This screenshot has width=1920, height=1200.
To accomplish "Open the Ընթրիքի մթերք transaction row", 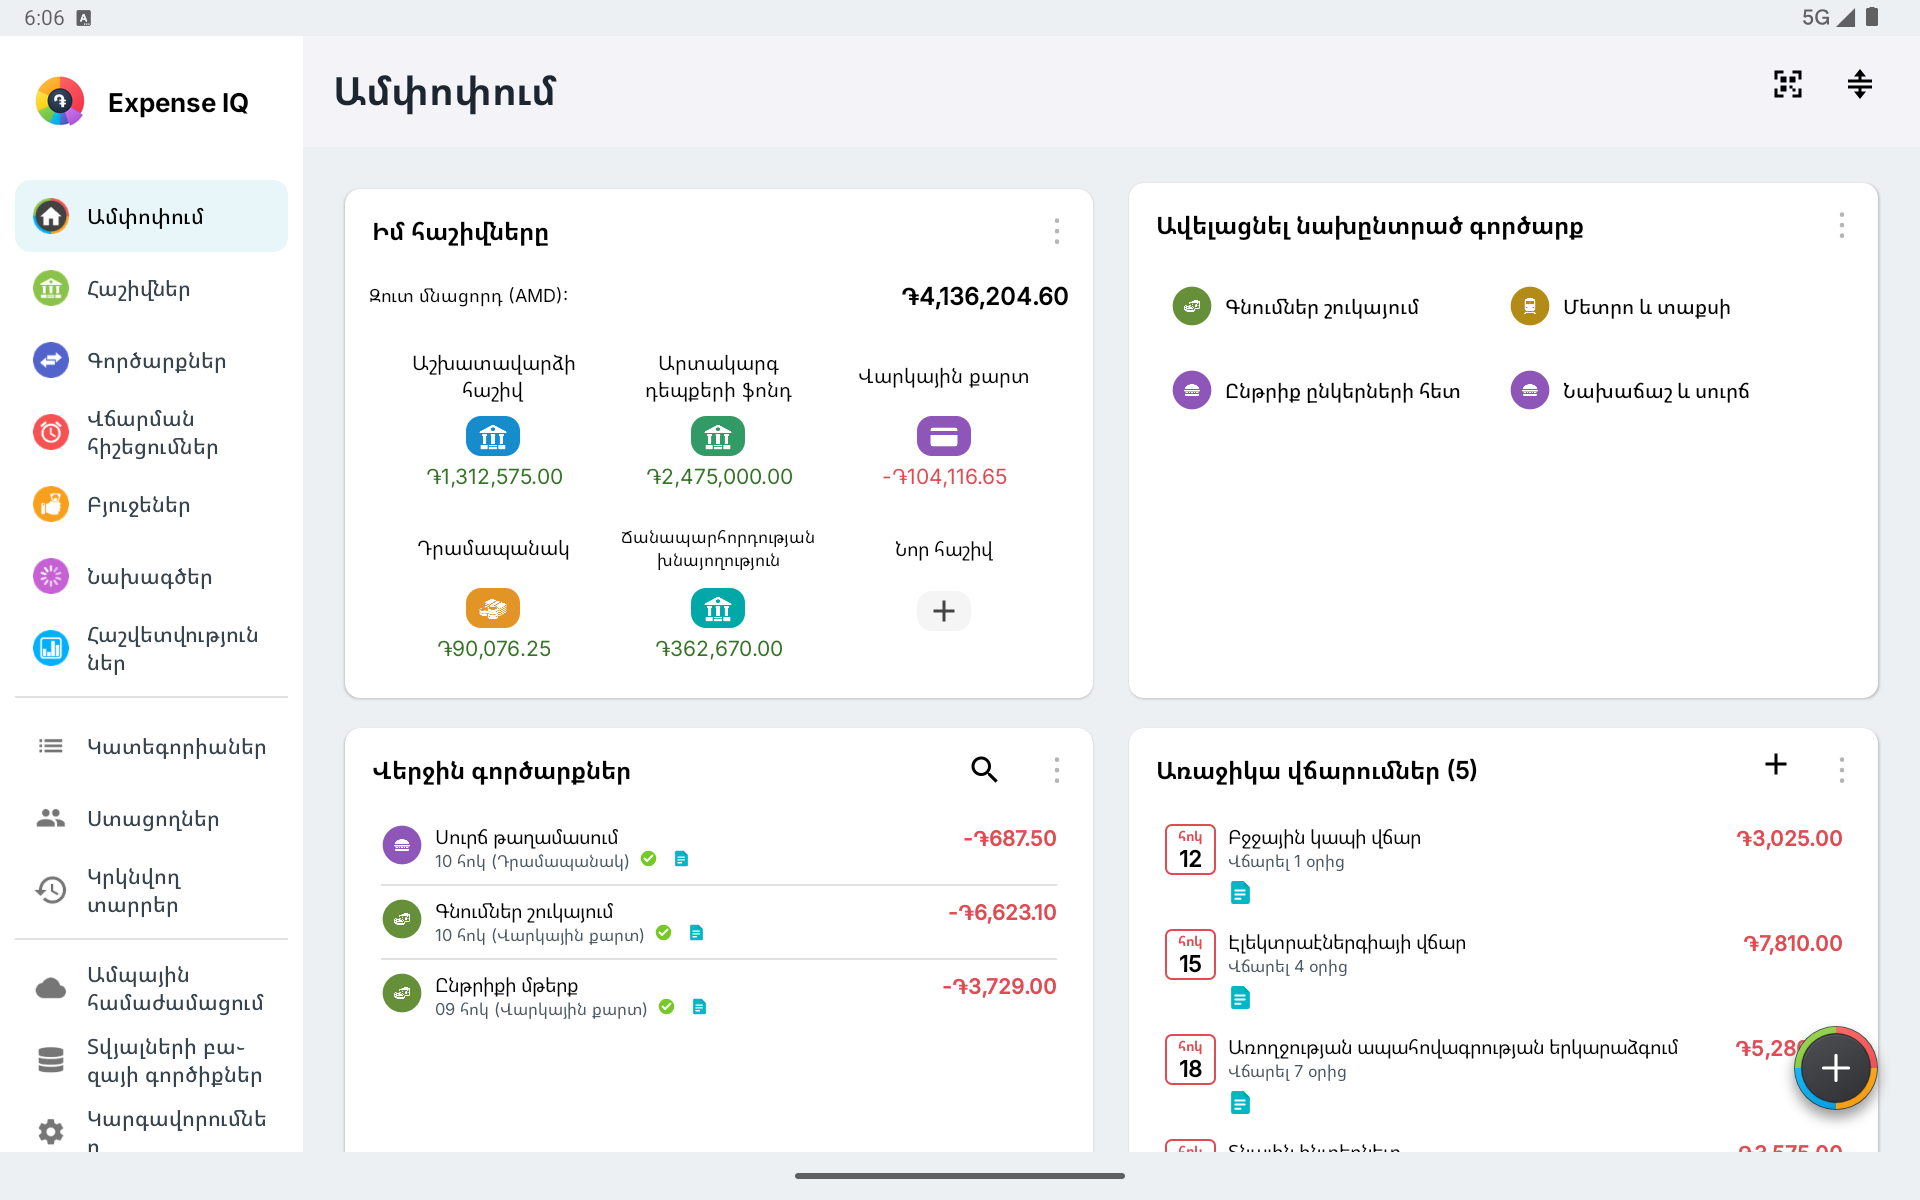I will 718,995.
